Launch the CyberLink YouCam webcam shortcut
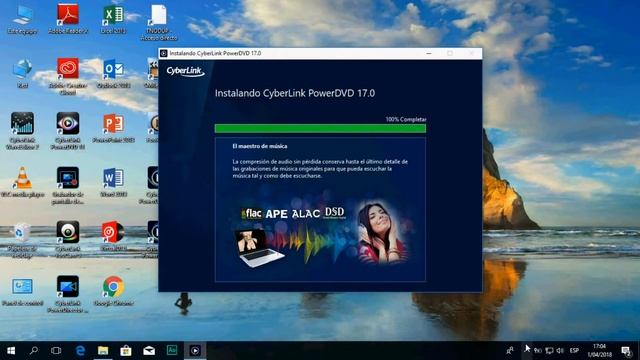 point(68,239)
